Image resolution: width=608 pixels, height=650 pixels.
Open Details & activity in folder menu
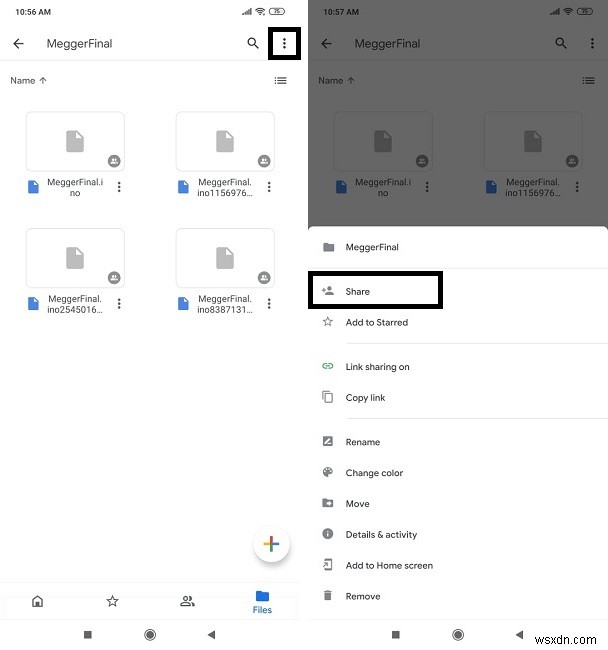pos(458,534)
